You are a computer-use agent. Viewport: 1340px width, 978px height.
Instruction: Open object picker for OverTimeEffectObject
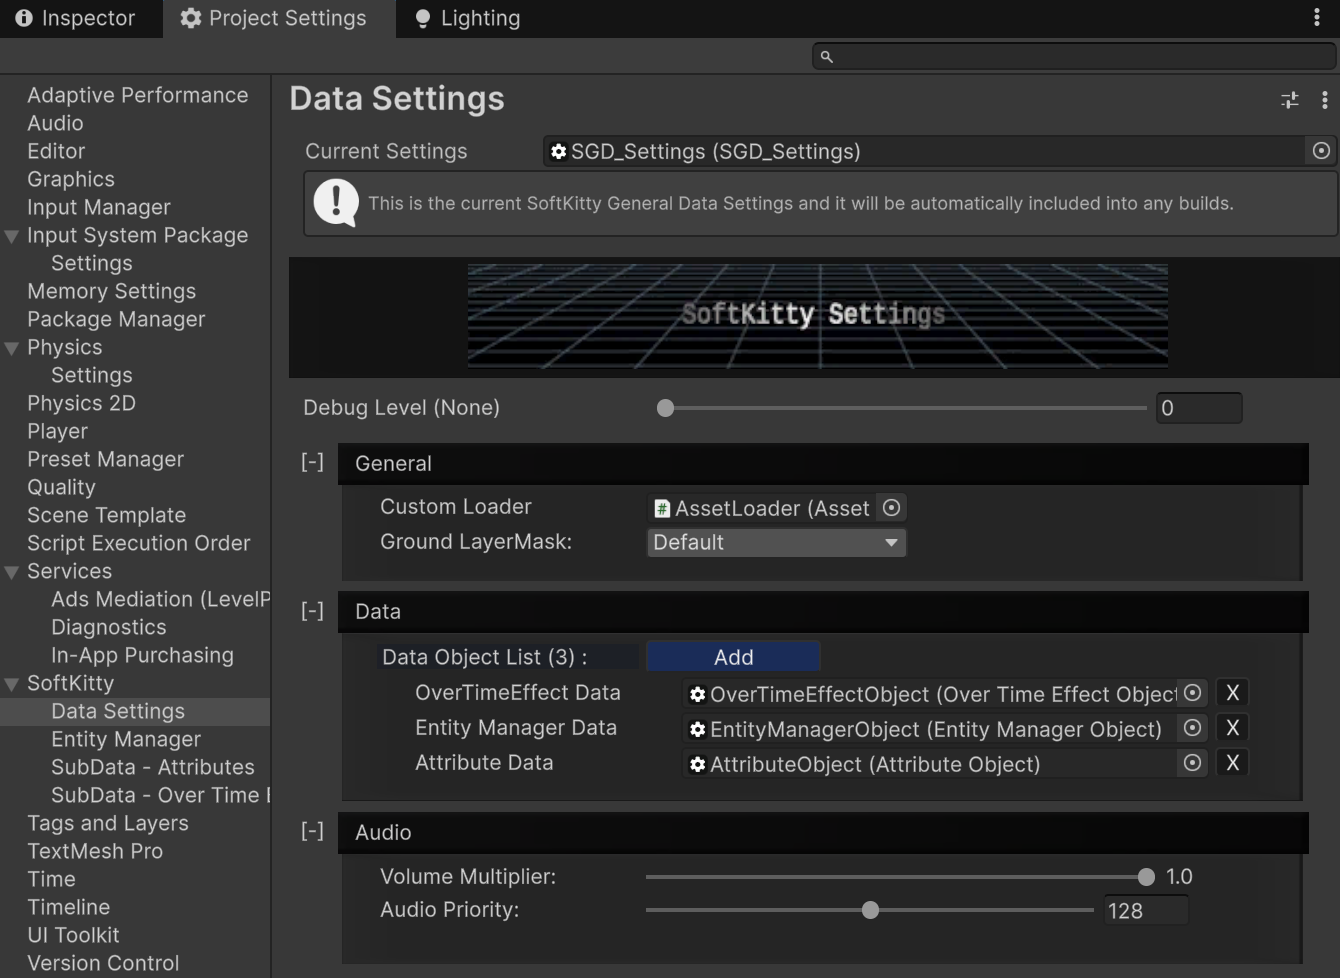click(1192, 693)
